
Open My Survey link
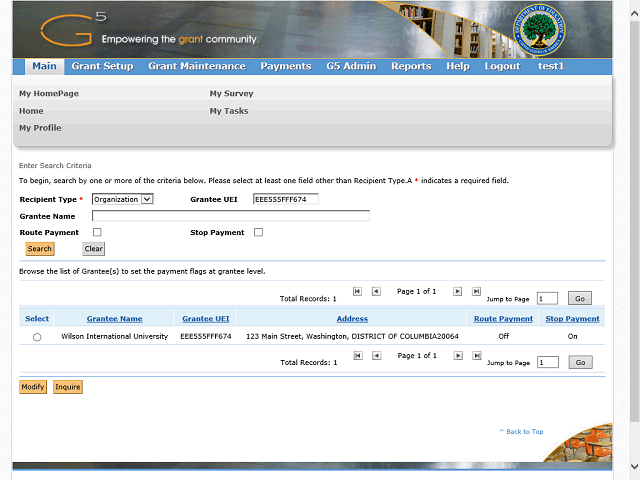tap(231, 93)
